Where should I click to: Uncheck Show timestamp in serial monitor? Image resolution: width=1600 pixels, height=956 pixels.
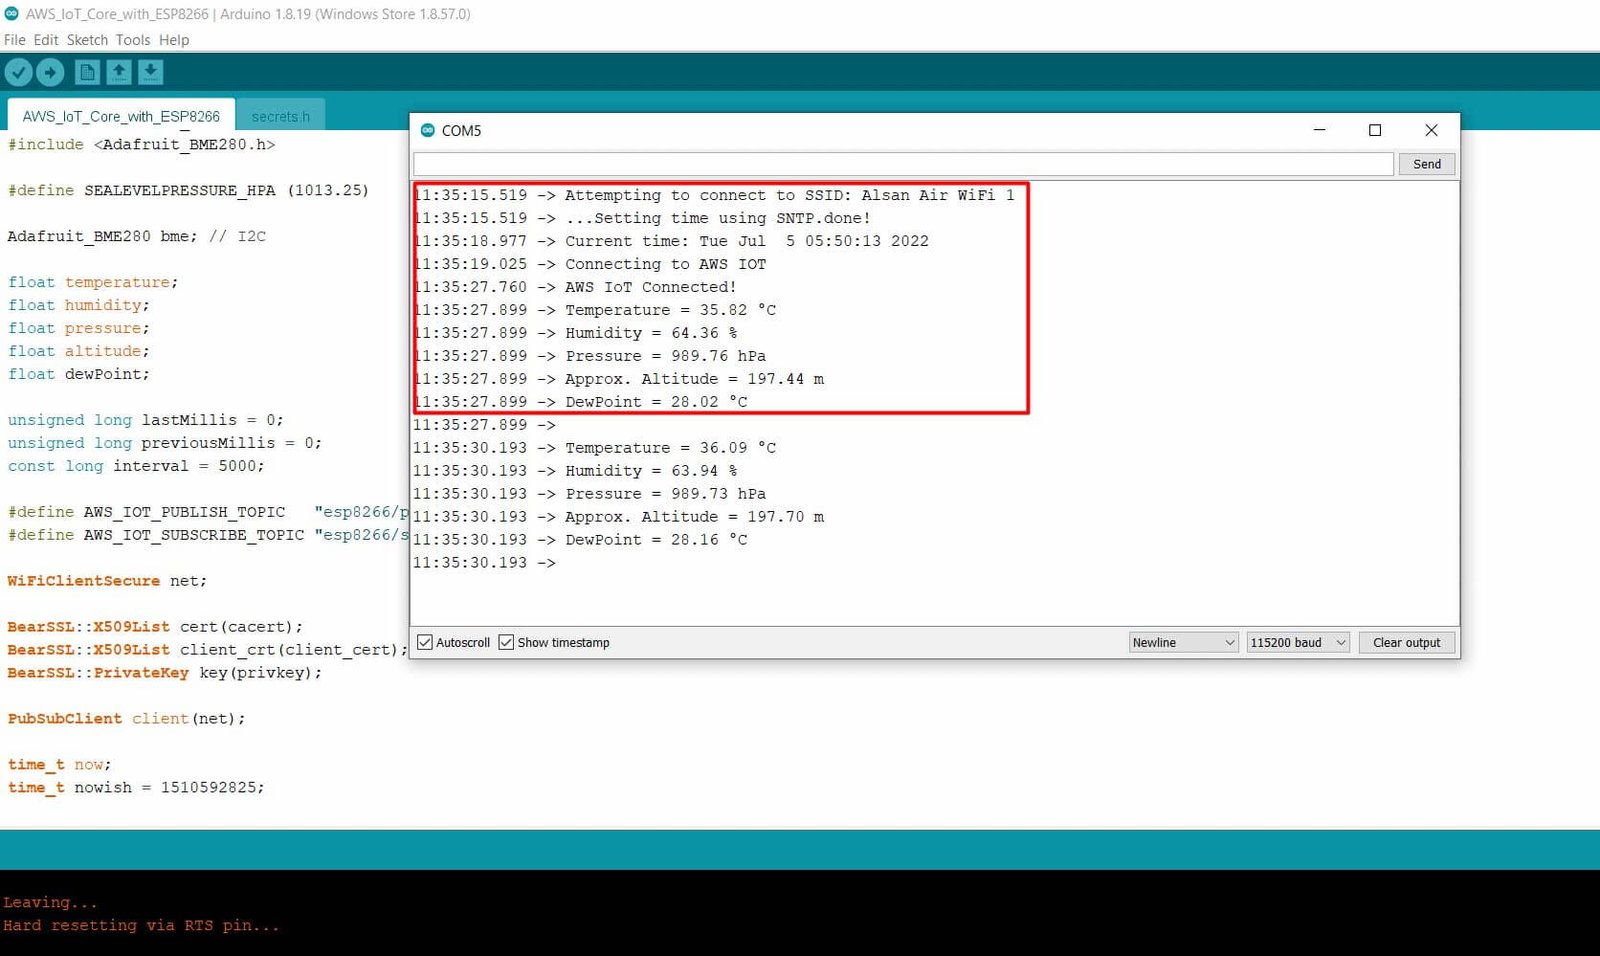506,642
